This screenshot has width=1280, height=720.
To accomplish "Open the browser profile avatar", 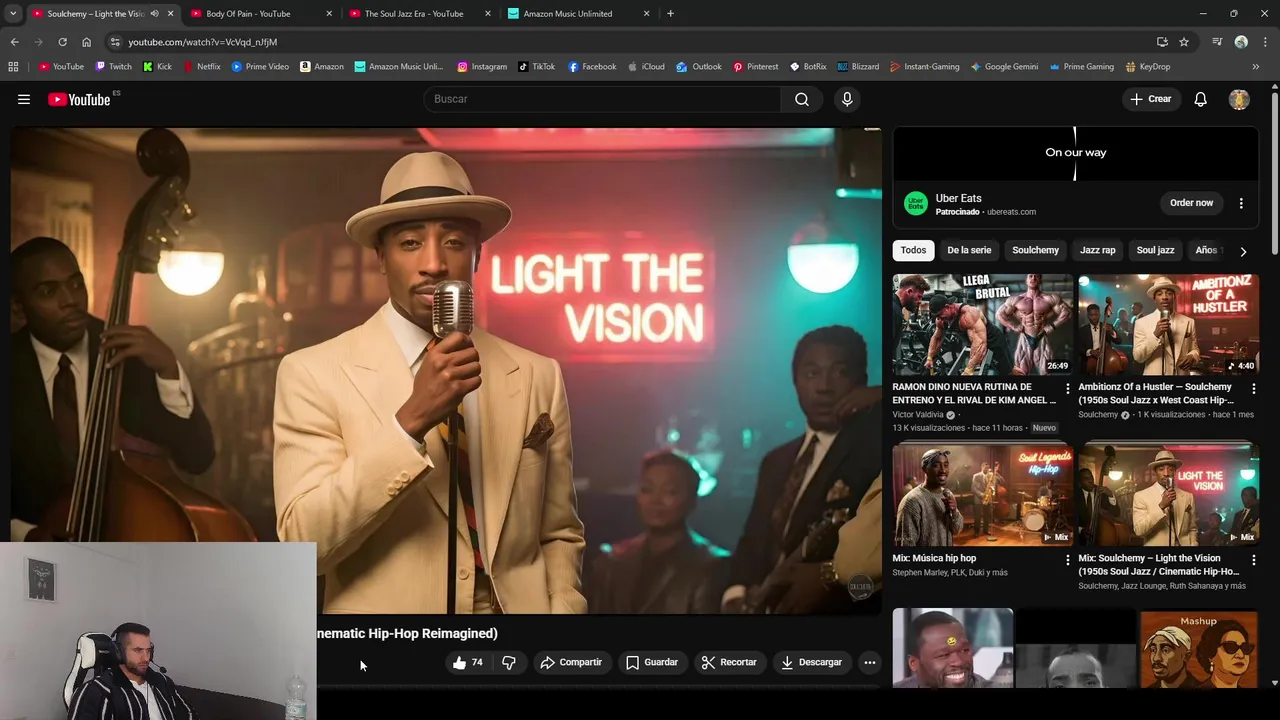I will (x=1241, y=42).
